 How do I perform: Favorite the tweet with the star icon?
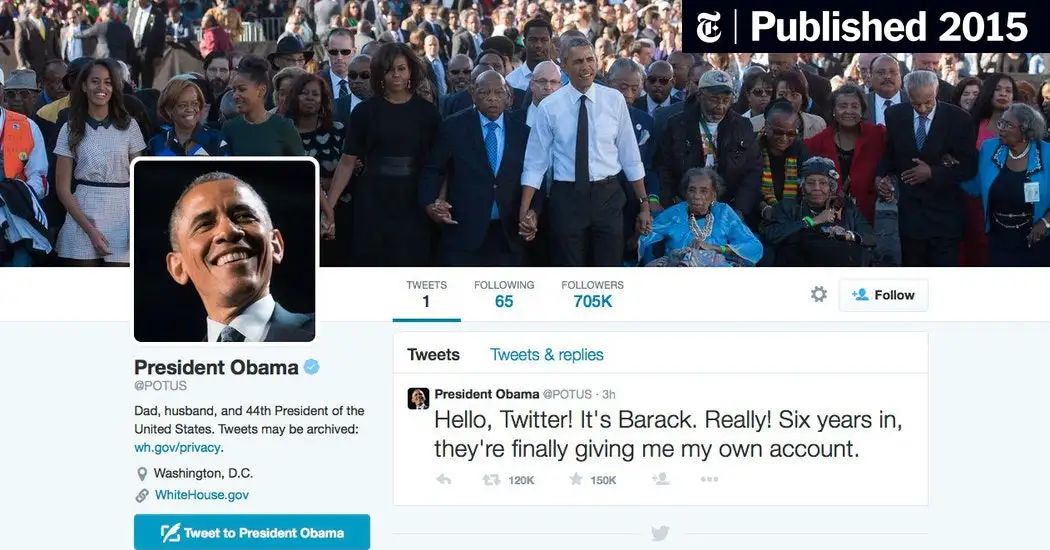(x=575, y=479)
